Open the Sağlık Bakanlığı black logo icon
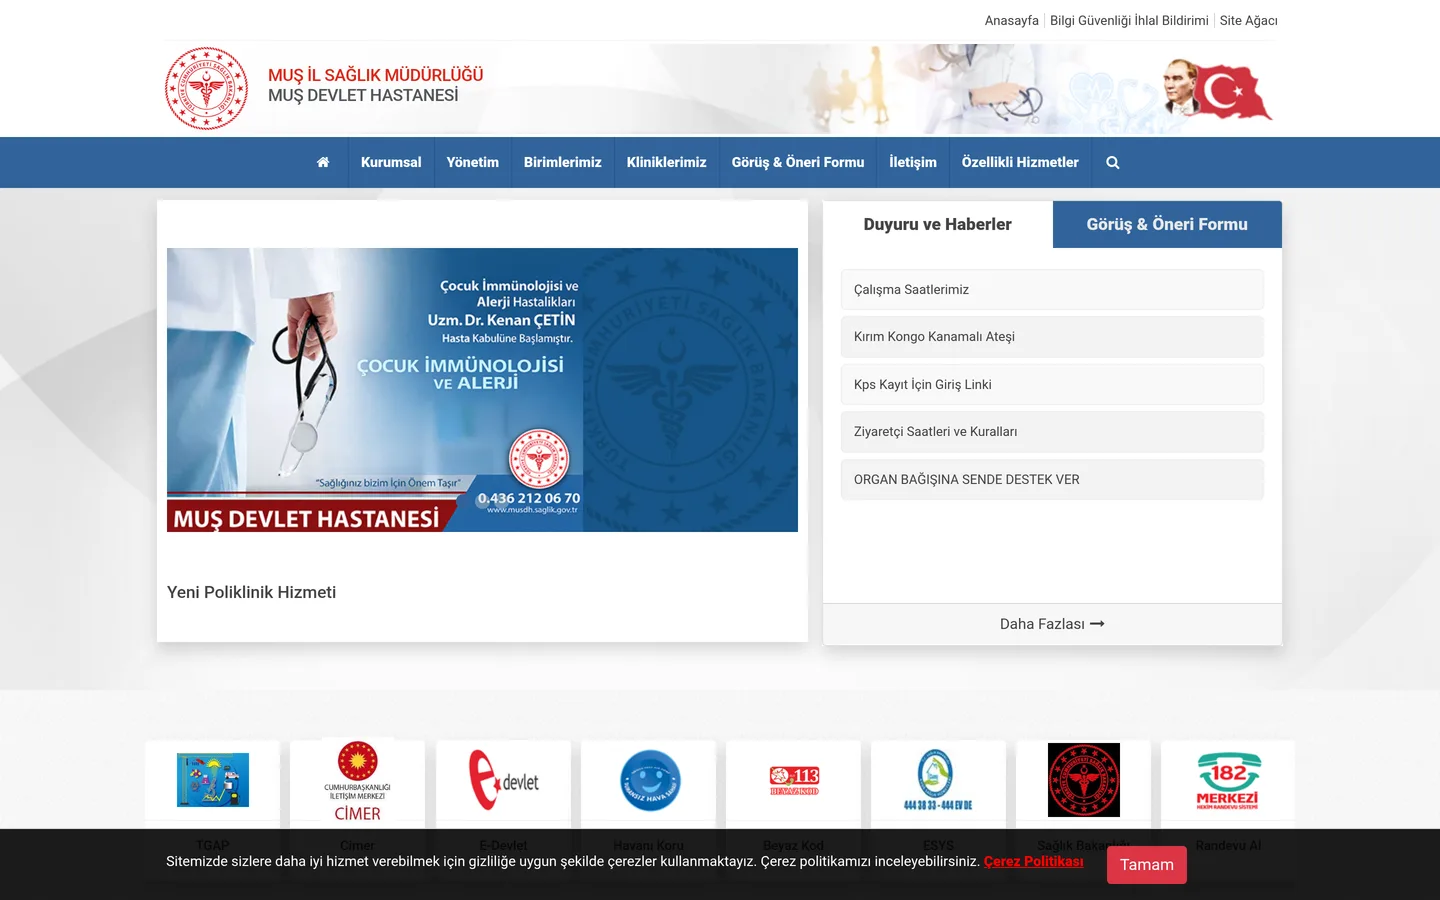The image size is (1440, 900). [1084, 780]
